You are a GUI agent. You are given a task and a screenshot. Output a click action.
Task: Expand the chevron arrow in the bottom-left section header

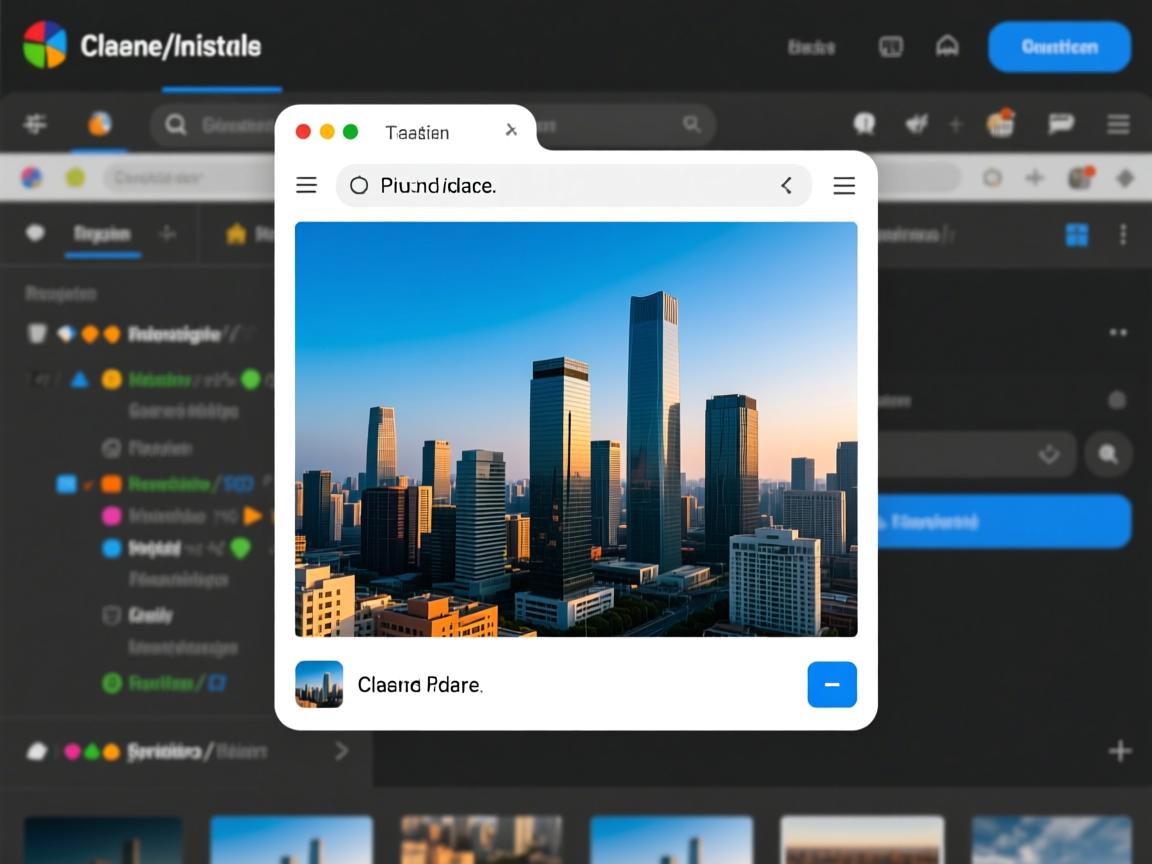341,750
